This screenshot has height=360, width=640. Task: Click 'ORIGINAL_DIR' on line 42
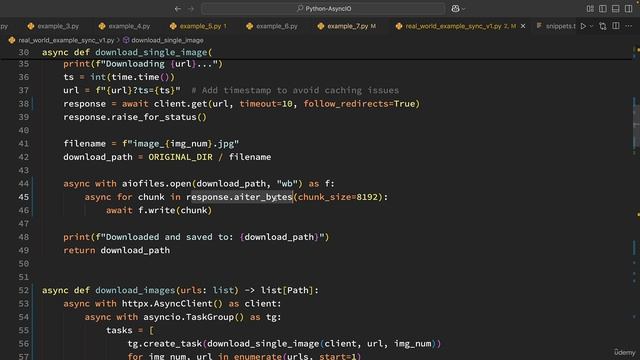pos(180,157)
